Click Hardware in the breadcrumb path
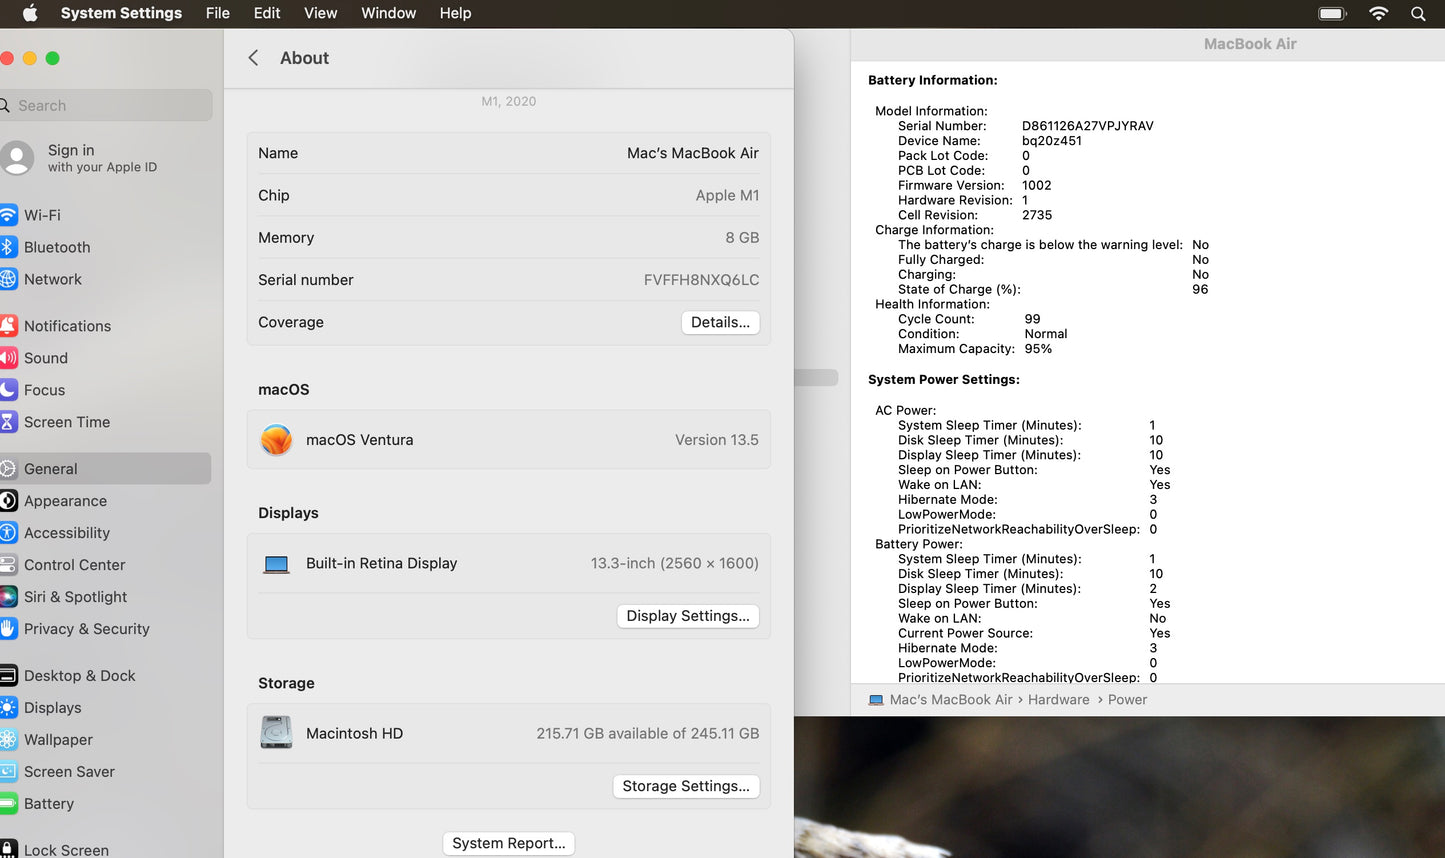 point(1058,700)
